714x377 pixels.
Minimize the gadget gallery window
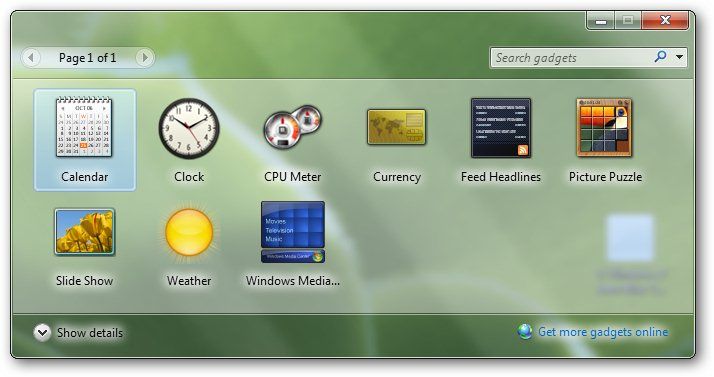click(x=601, y=20)
